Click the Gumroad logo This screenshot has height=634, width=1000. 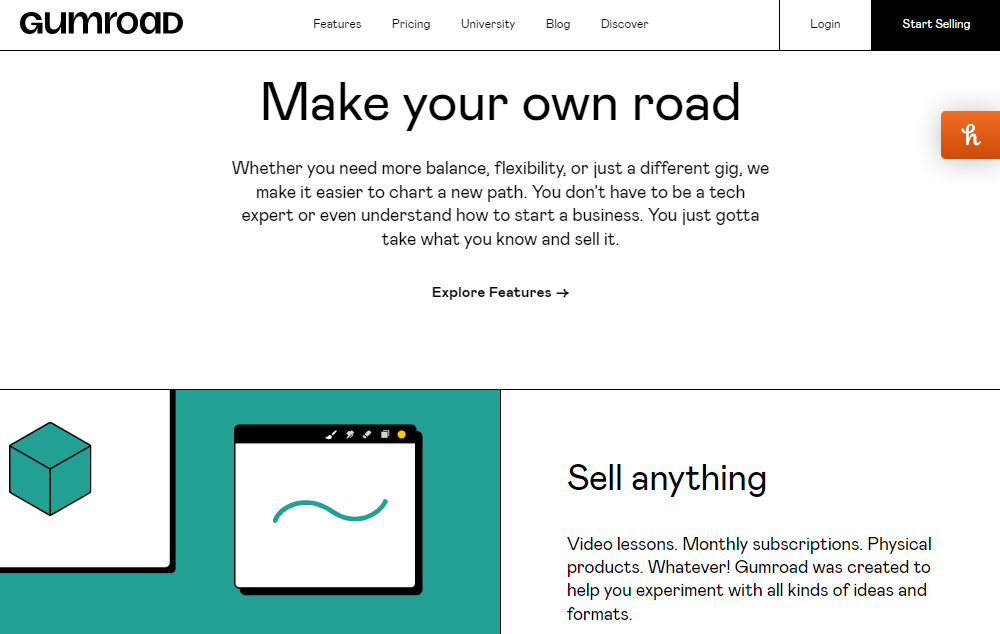[101, 23]
